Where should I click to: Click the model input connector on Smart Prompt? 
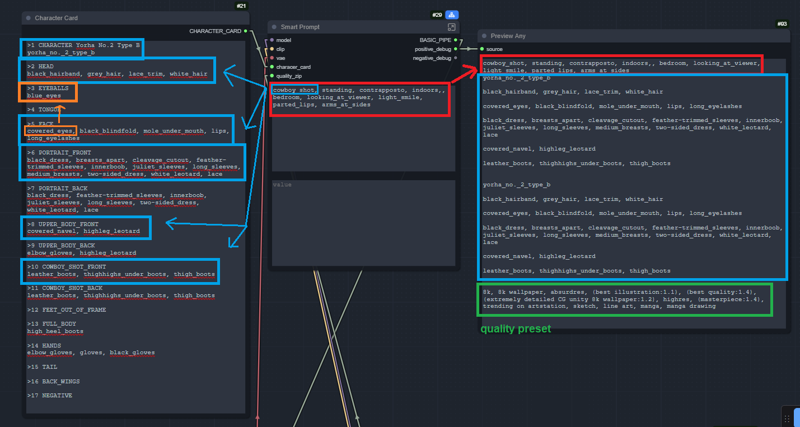point(272,41)
